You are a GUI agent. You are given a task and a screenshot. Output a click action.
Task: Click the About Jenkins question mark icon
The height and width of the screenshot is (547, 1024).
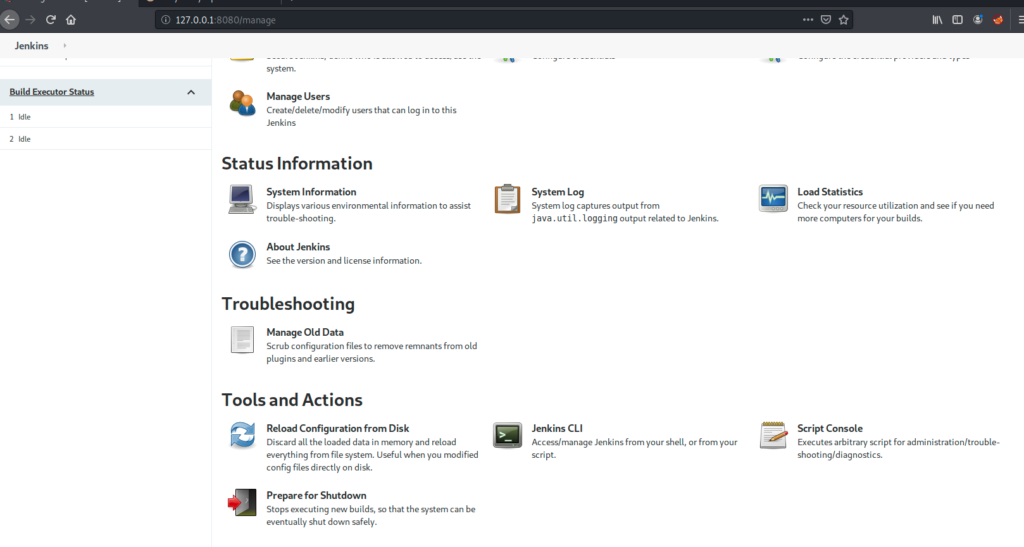[x=242, y=255]
